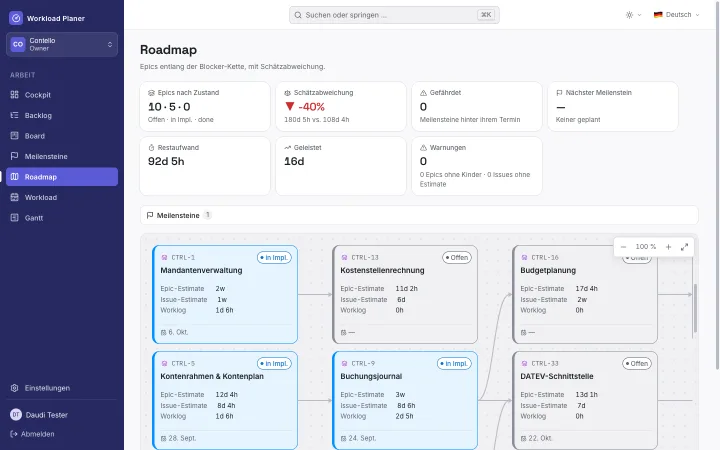Click the Abmelden logout arrow icon

pyautogui.click(x=14, y=434)
